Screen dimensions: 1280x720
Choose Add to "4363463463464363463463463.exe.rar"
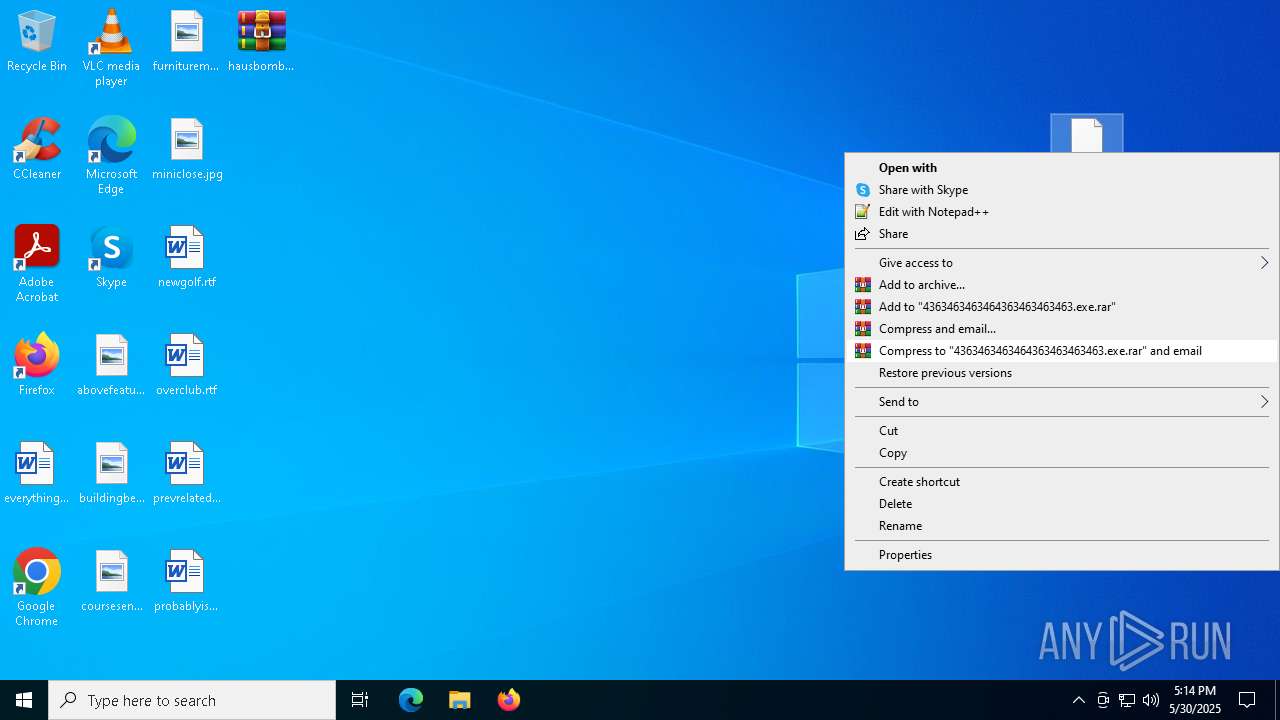(1062, 307)
